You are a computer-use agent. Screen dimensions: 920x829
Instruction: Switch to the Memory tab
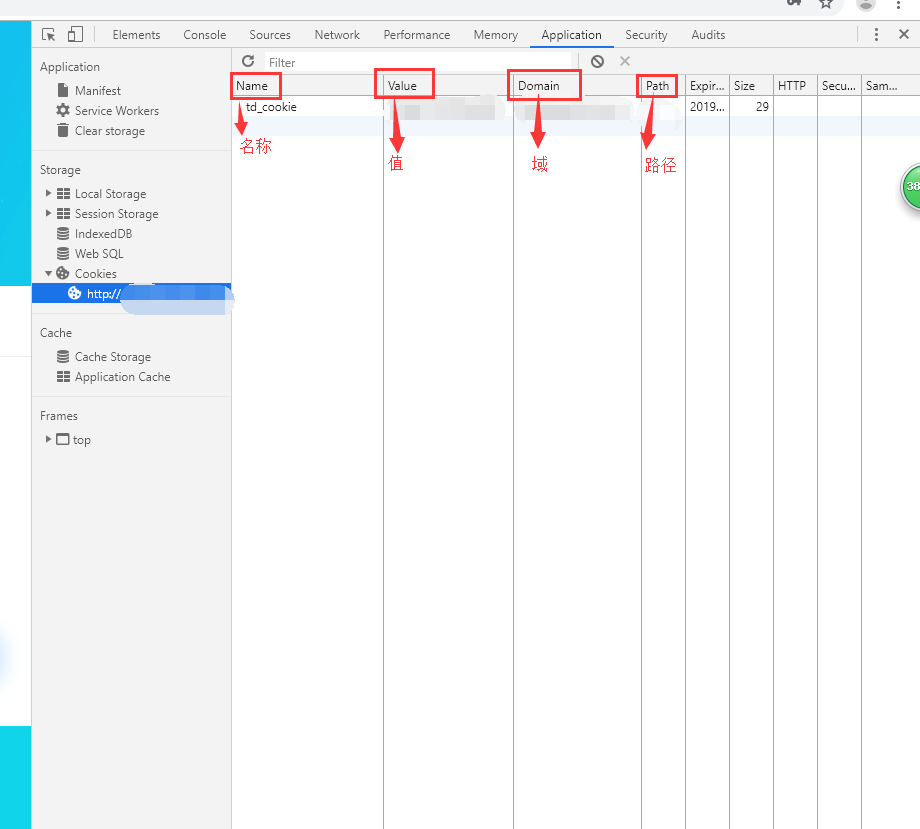click(x=496, y=35)
